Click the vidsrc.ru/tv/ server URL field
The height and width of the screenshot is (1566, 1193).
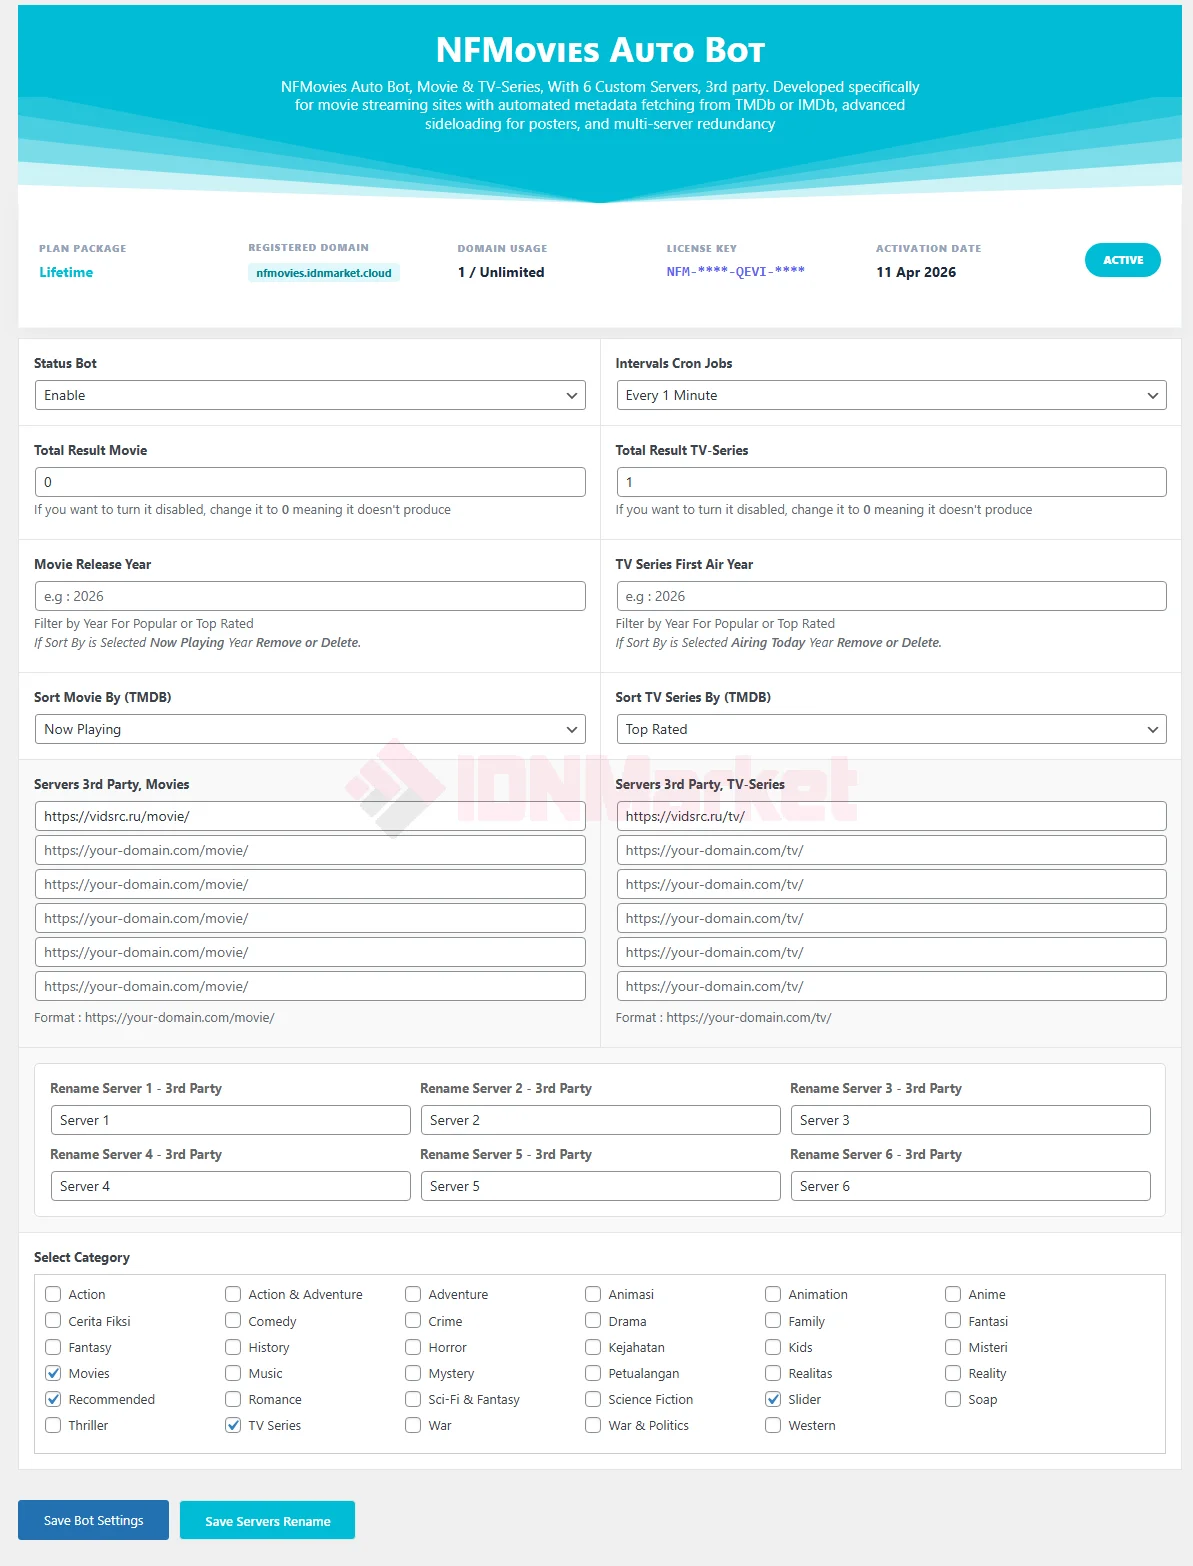[891, 816]
